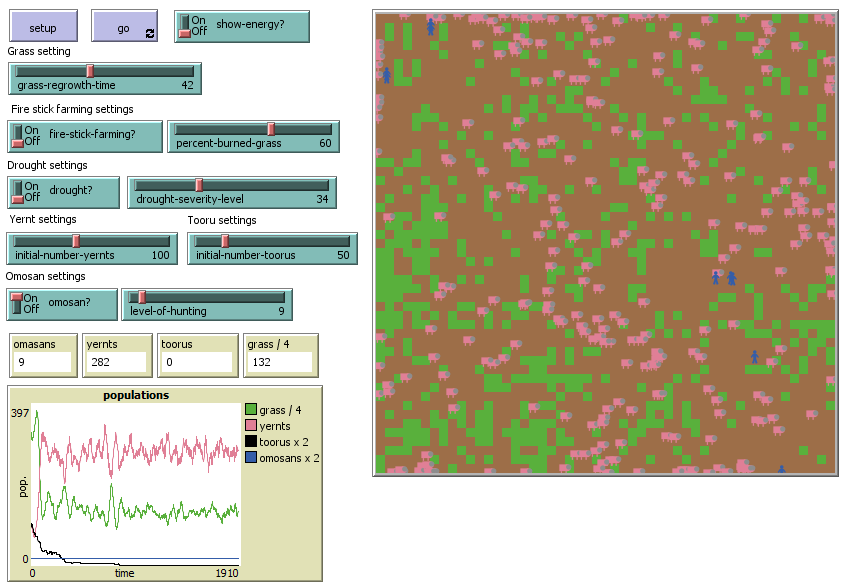Screen dimensions: 857x586
Task: Move the level-of-hunting slider handle
Action: coord(142,297)
